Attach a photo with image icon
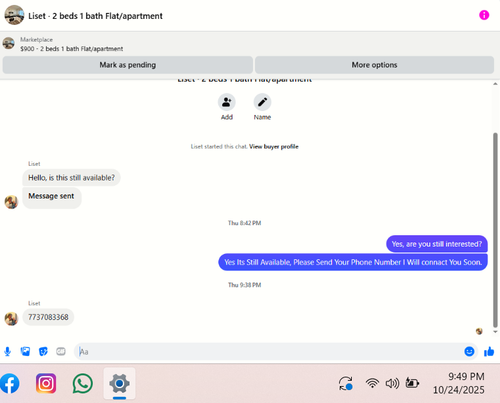This screenshot has width=500, height=403. point(25,351)
